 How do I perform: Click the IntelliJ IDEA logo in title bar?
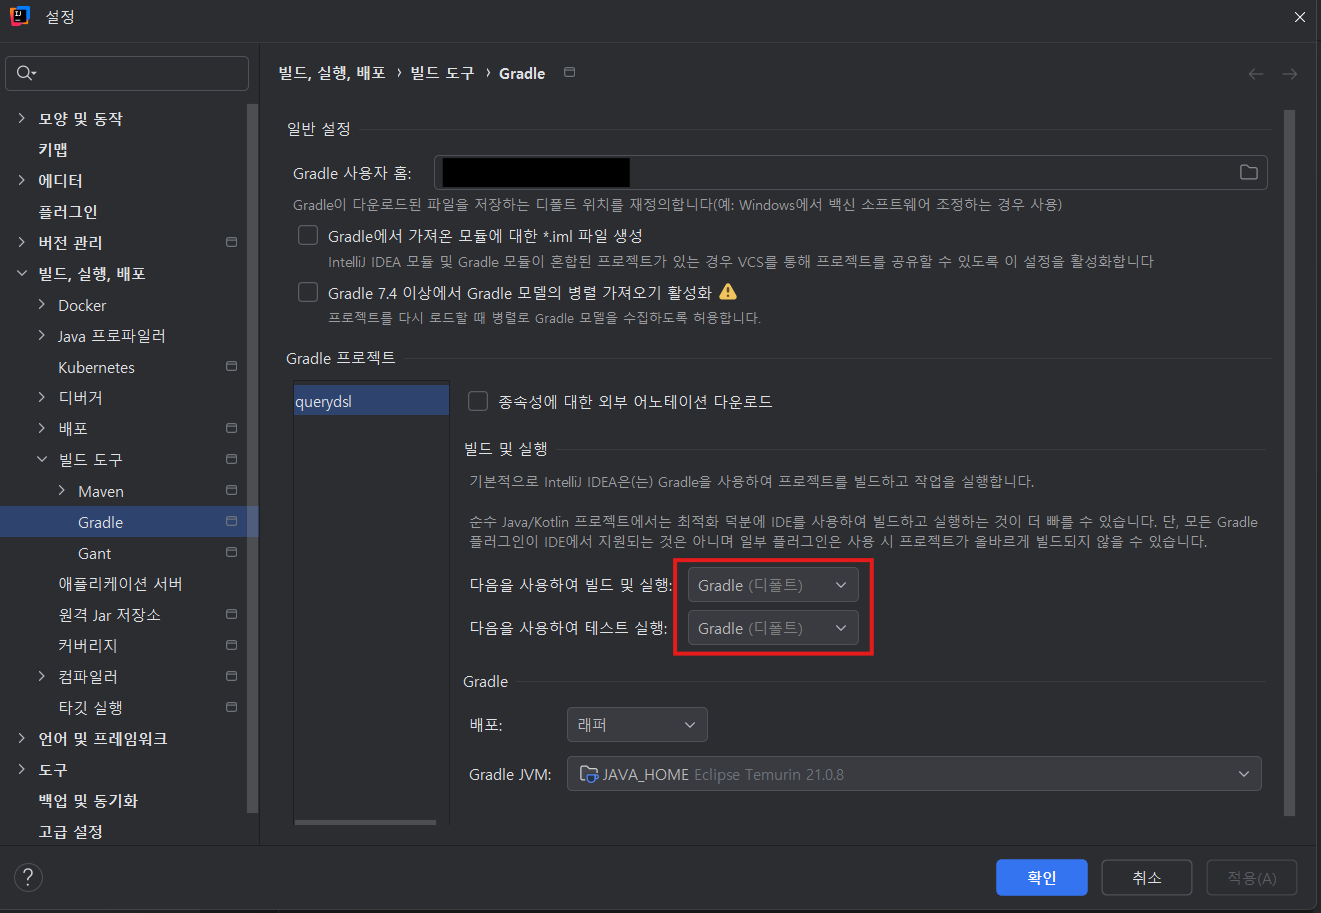(x=19, y=17)
